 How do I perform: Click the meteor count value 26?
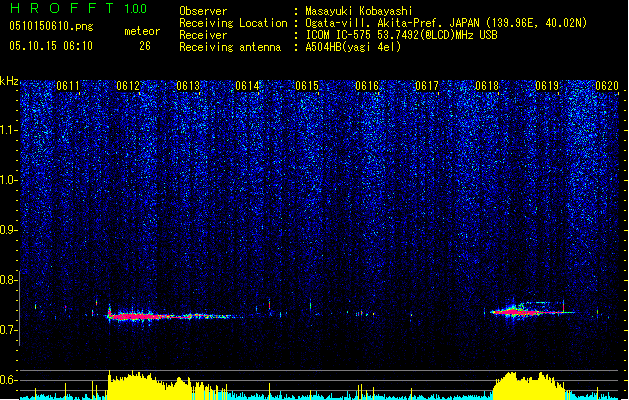[x=145, y=46]
